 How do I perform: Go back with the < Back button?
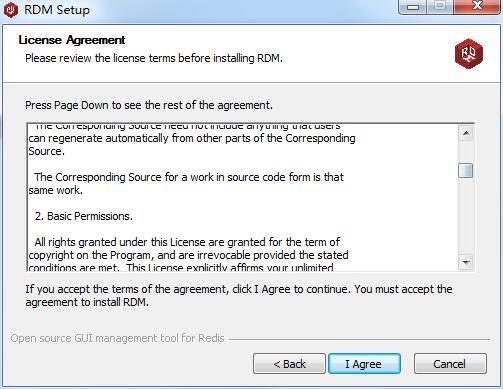[289, 364]
